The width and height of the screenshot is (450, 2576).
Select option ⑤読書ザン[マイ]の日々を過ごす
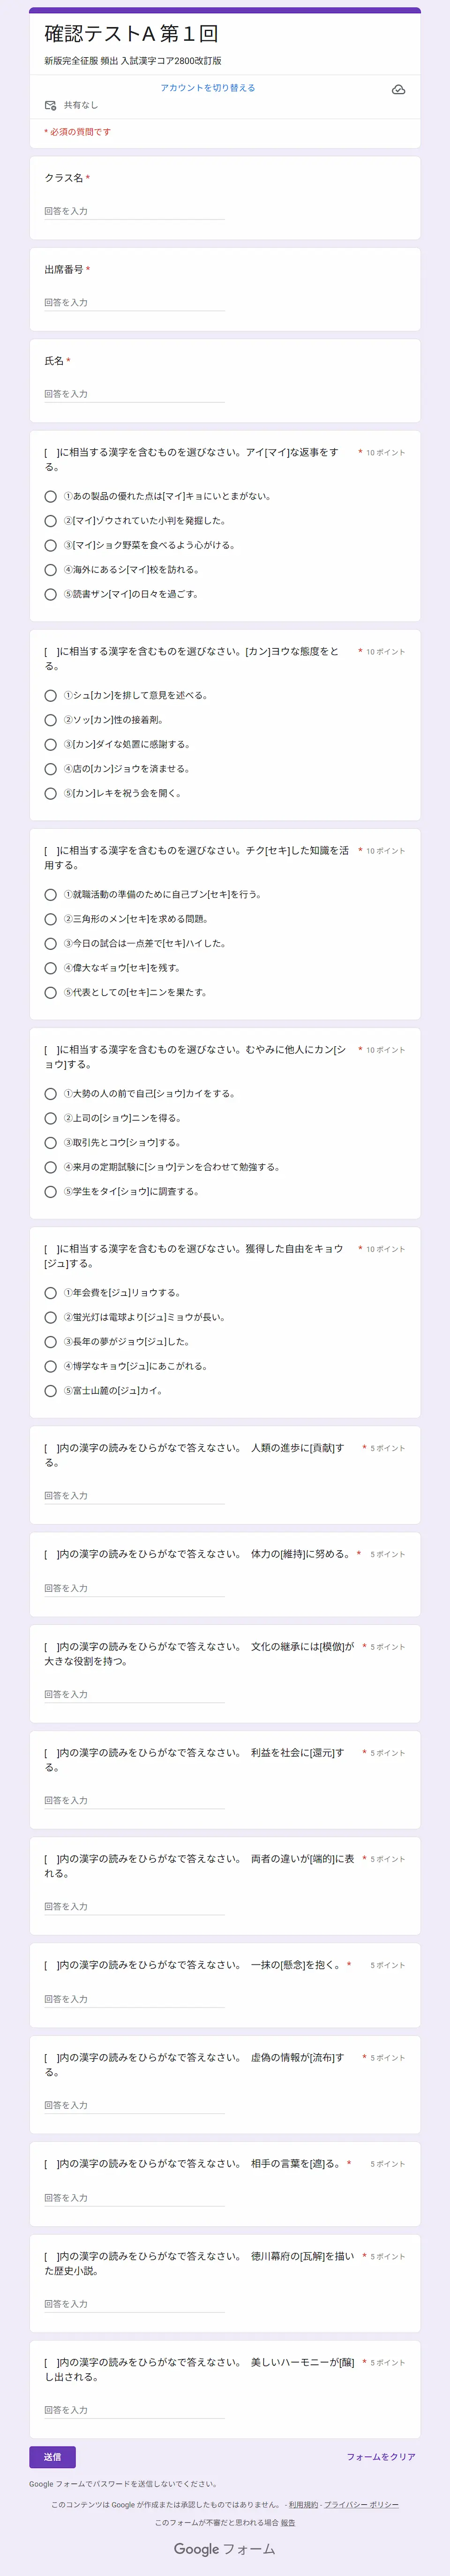pyautogui.click(x=50, y=594)
